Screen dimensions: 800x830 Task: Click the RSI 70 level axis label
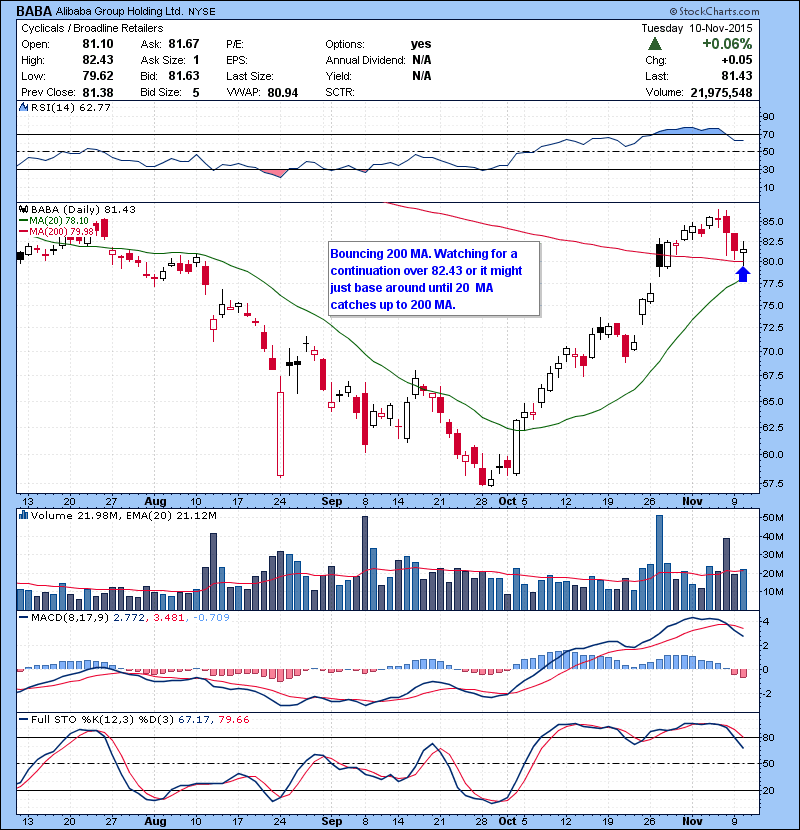pyautogui.click(x=768, y=134)
